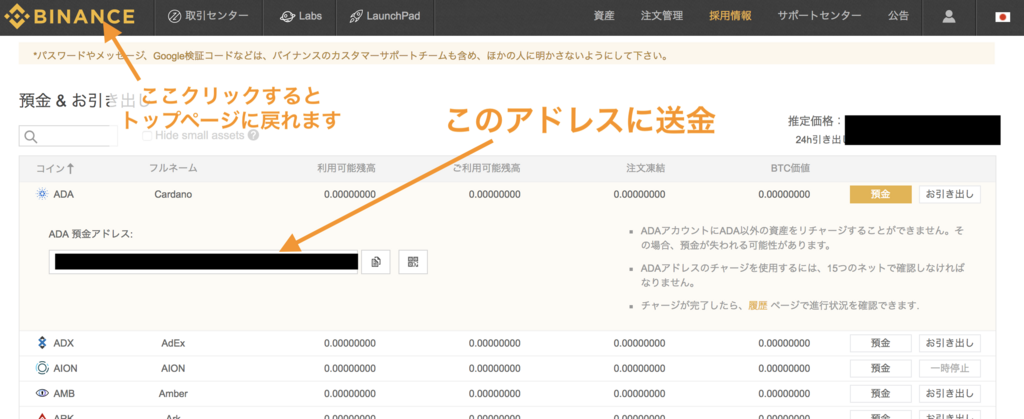Click the magnifier search icon
This screenshot has width=1024, height=419.
click(30, 137)
